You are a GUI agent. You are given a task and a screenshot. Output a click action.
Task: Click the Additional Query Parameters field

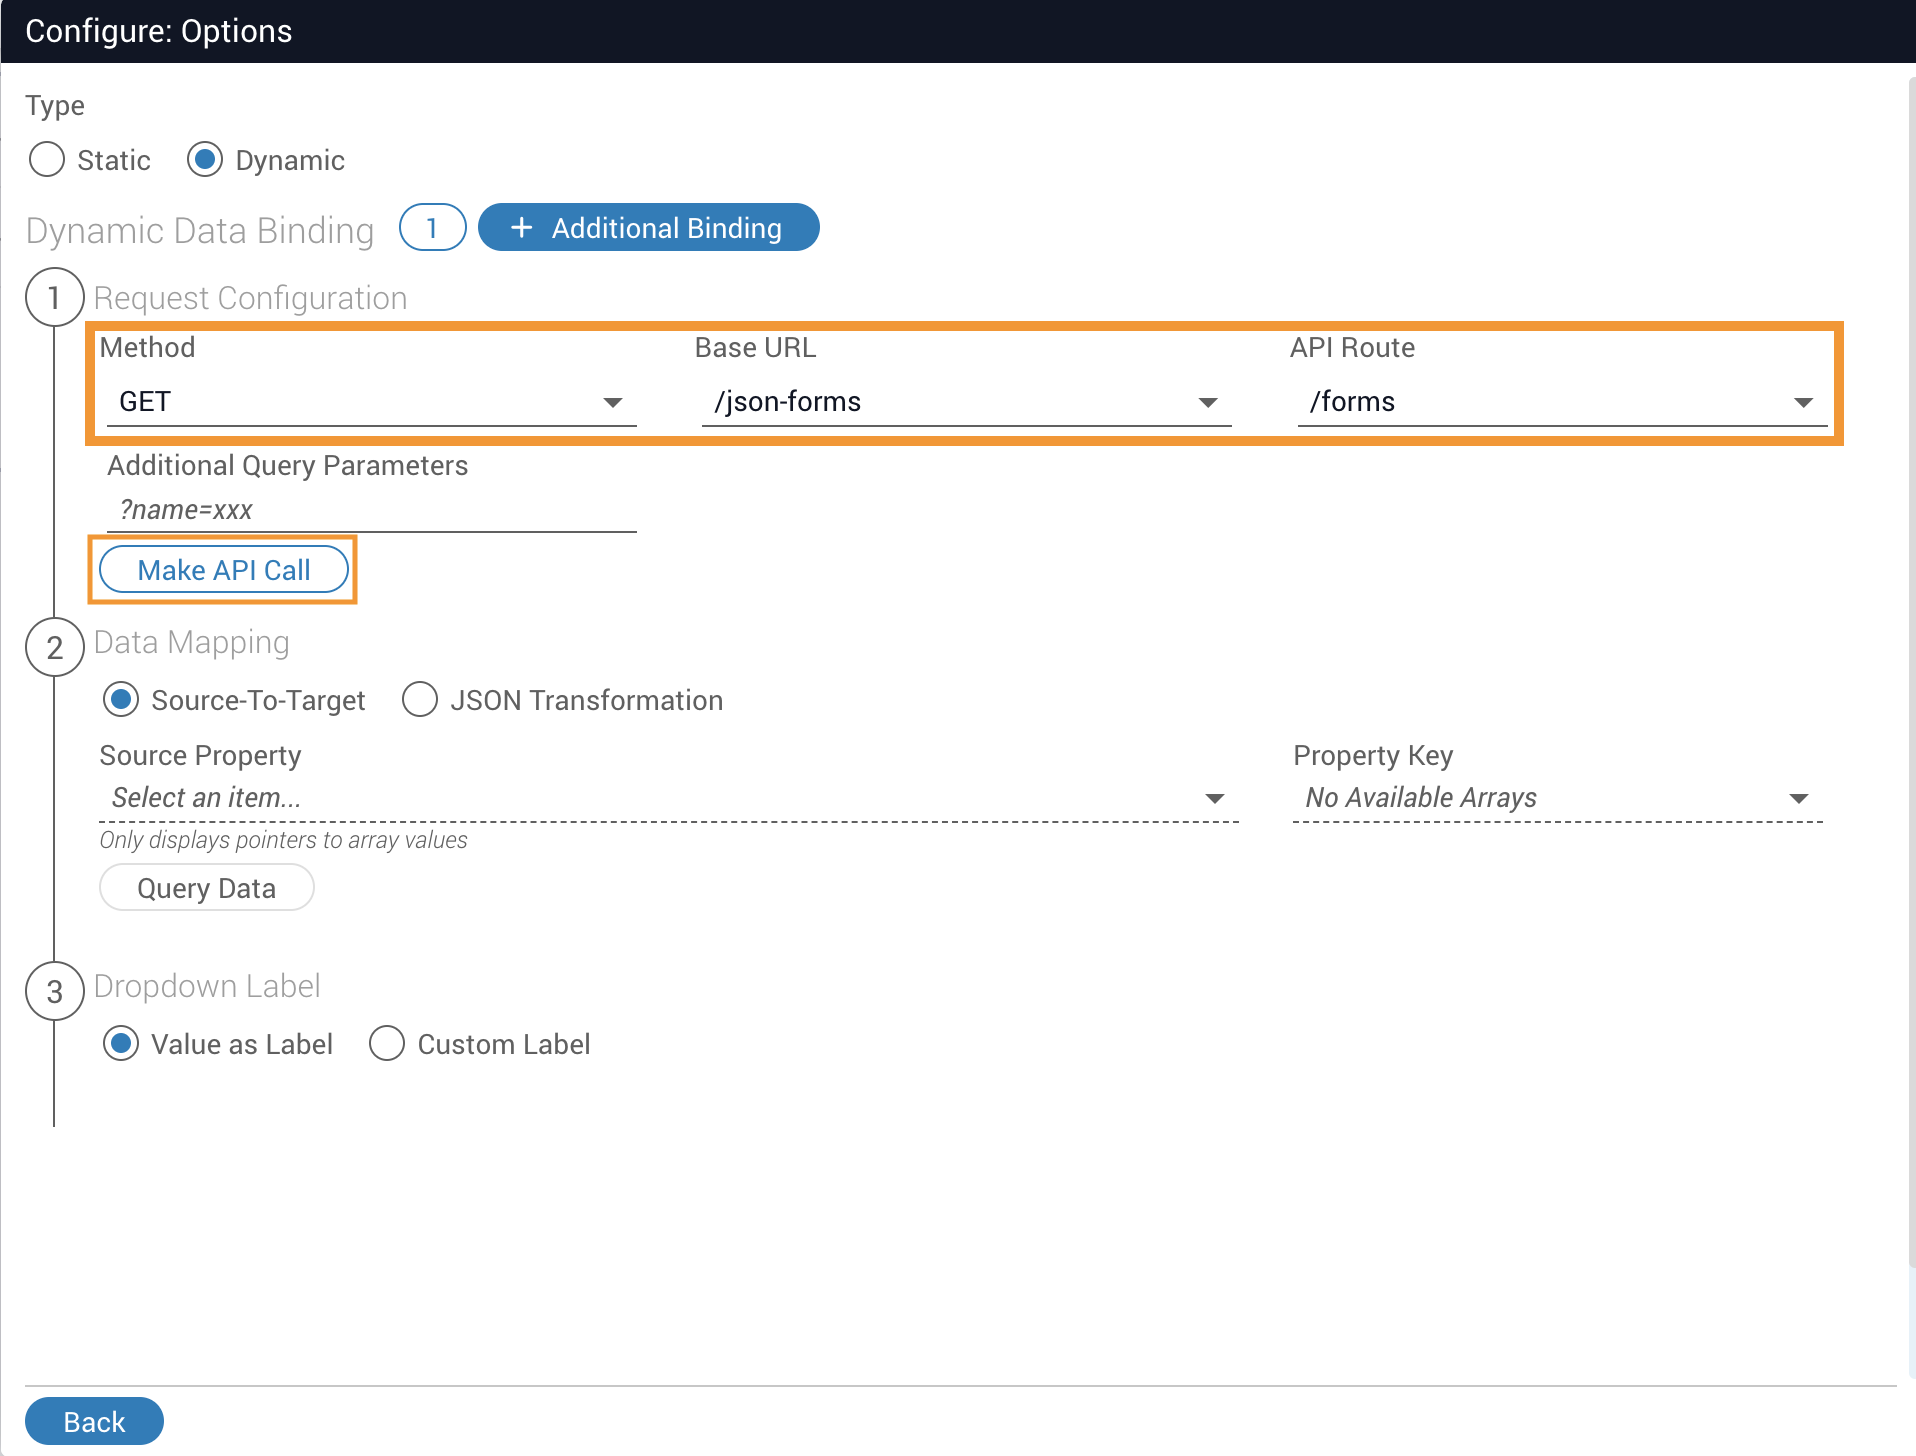coord(370,510)
